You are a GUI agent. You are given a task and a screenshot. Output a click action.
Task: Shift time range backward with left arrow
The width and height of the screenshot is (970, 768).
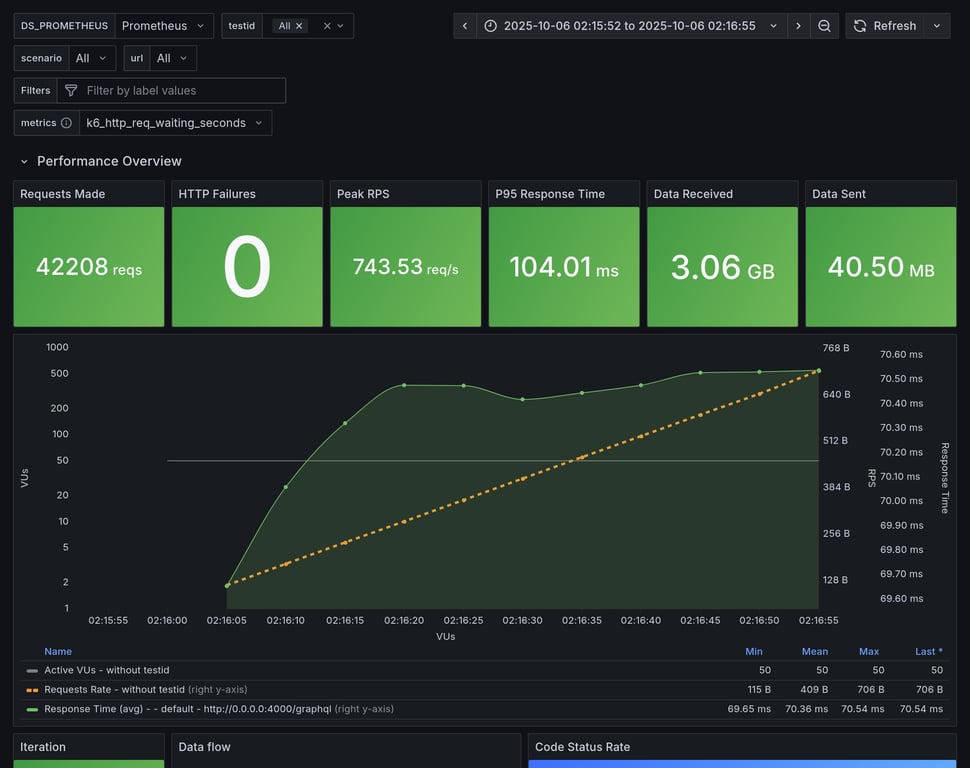pos(465,26)
